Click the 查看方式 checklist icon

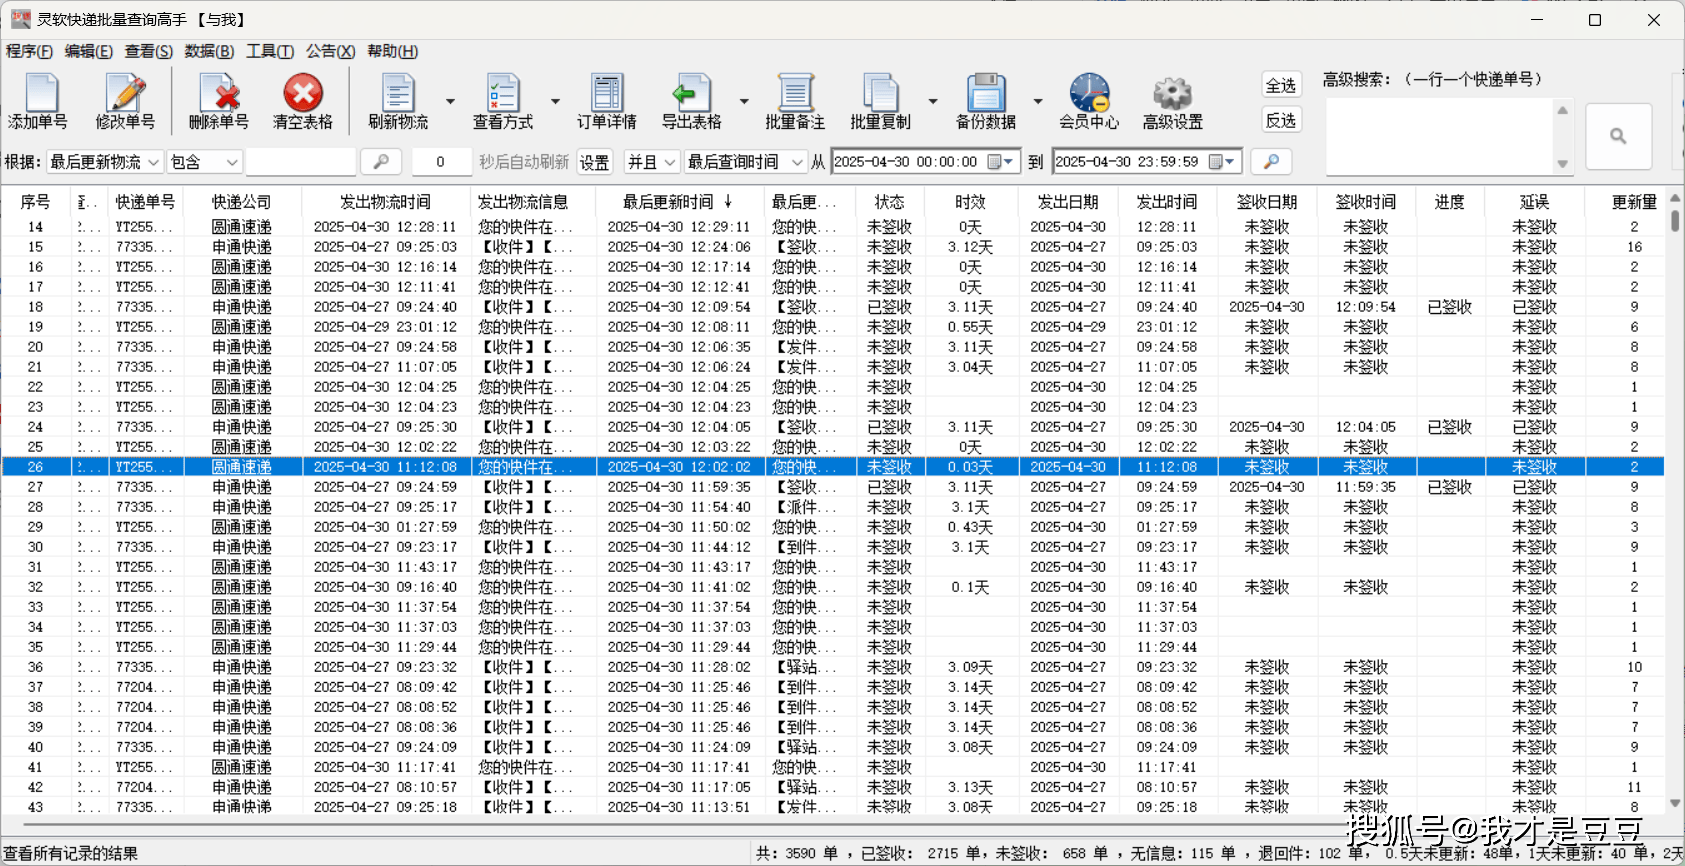coord(503,94)
